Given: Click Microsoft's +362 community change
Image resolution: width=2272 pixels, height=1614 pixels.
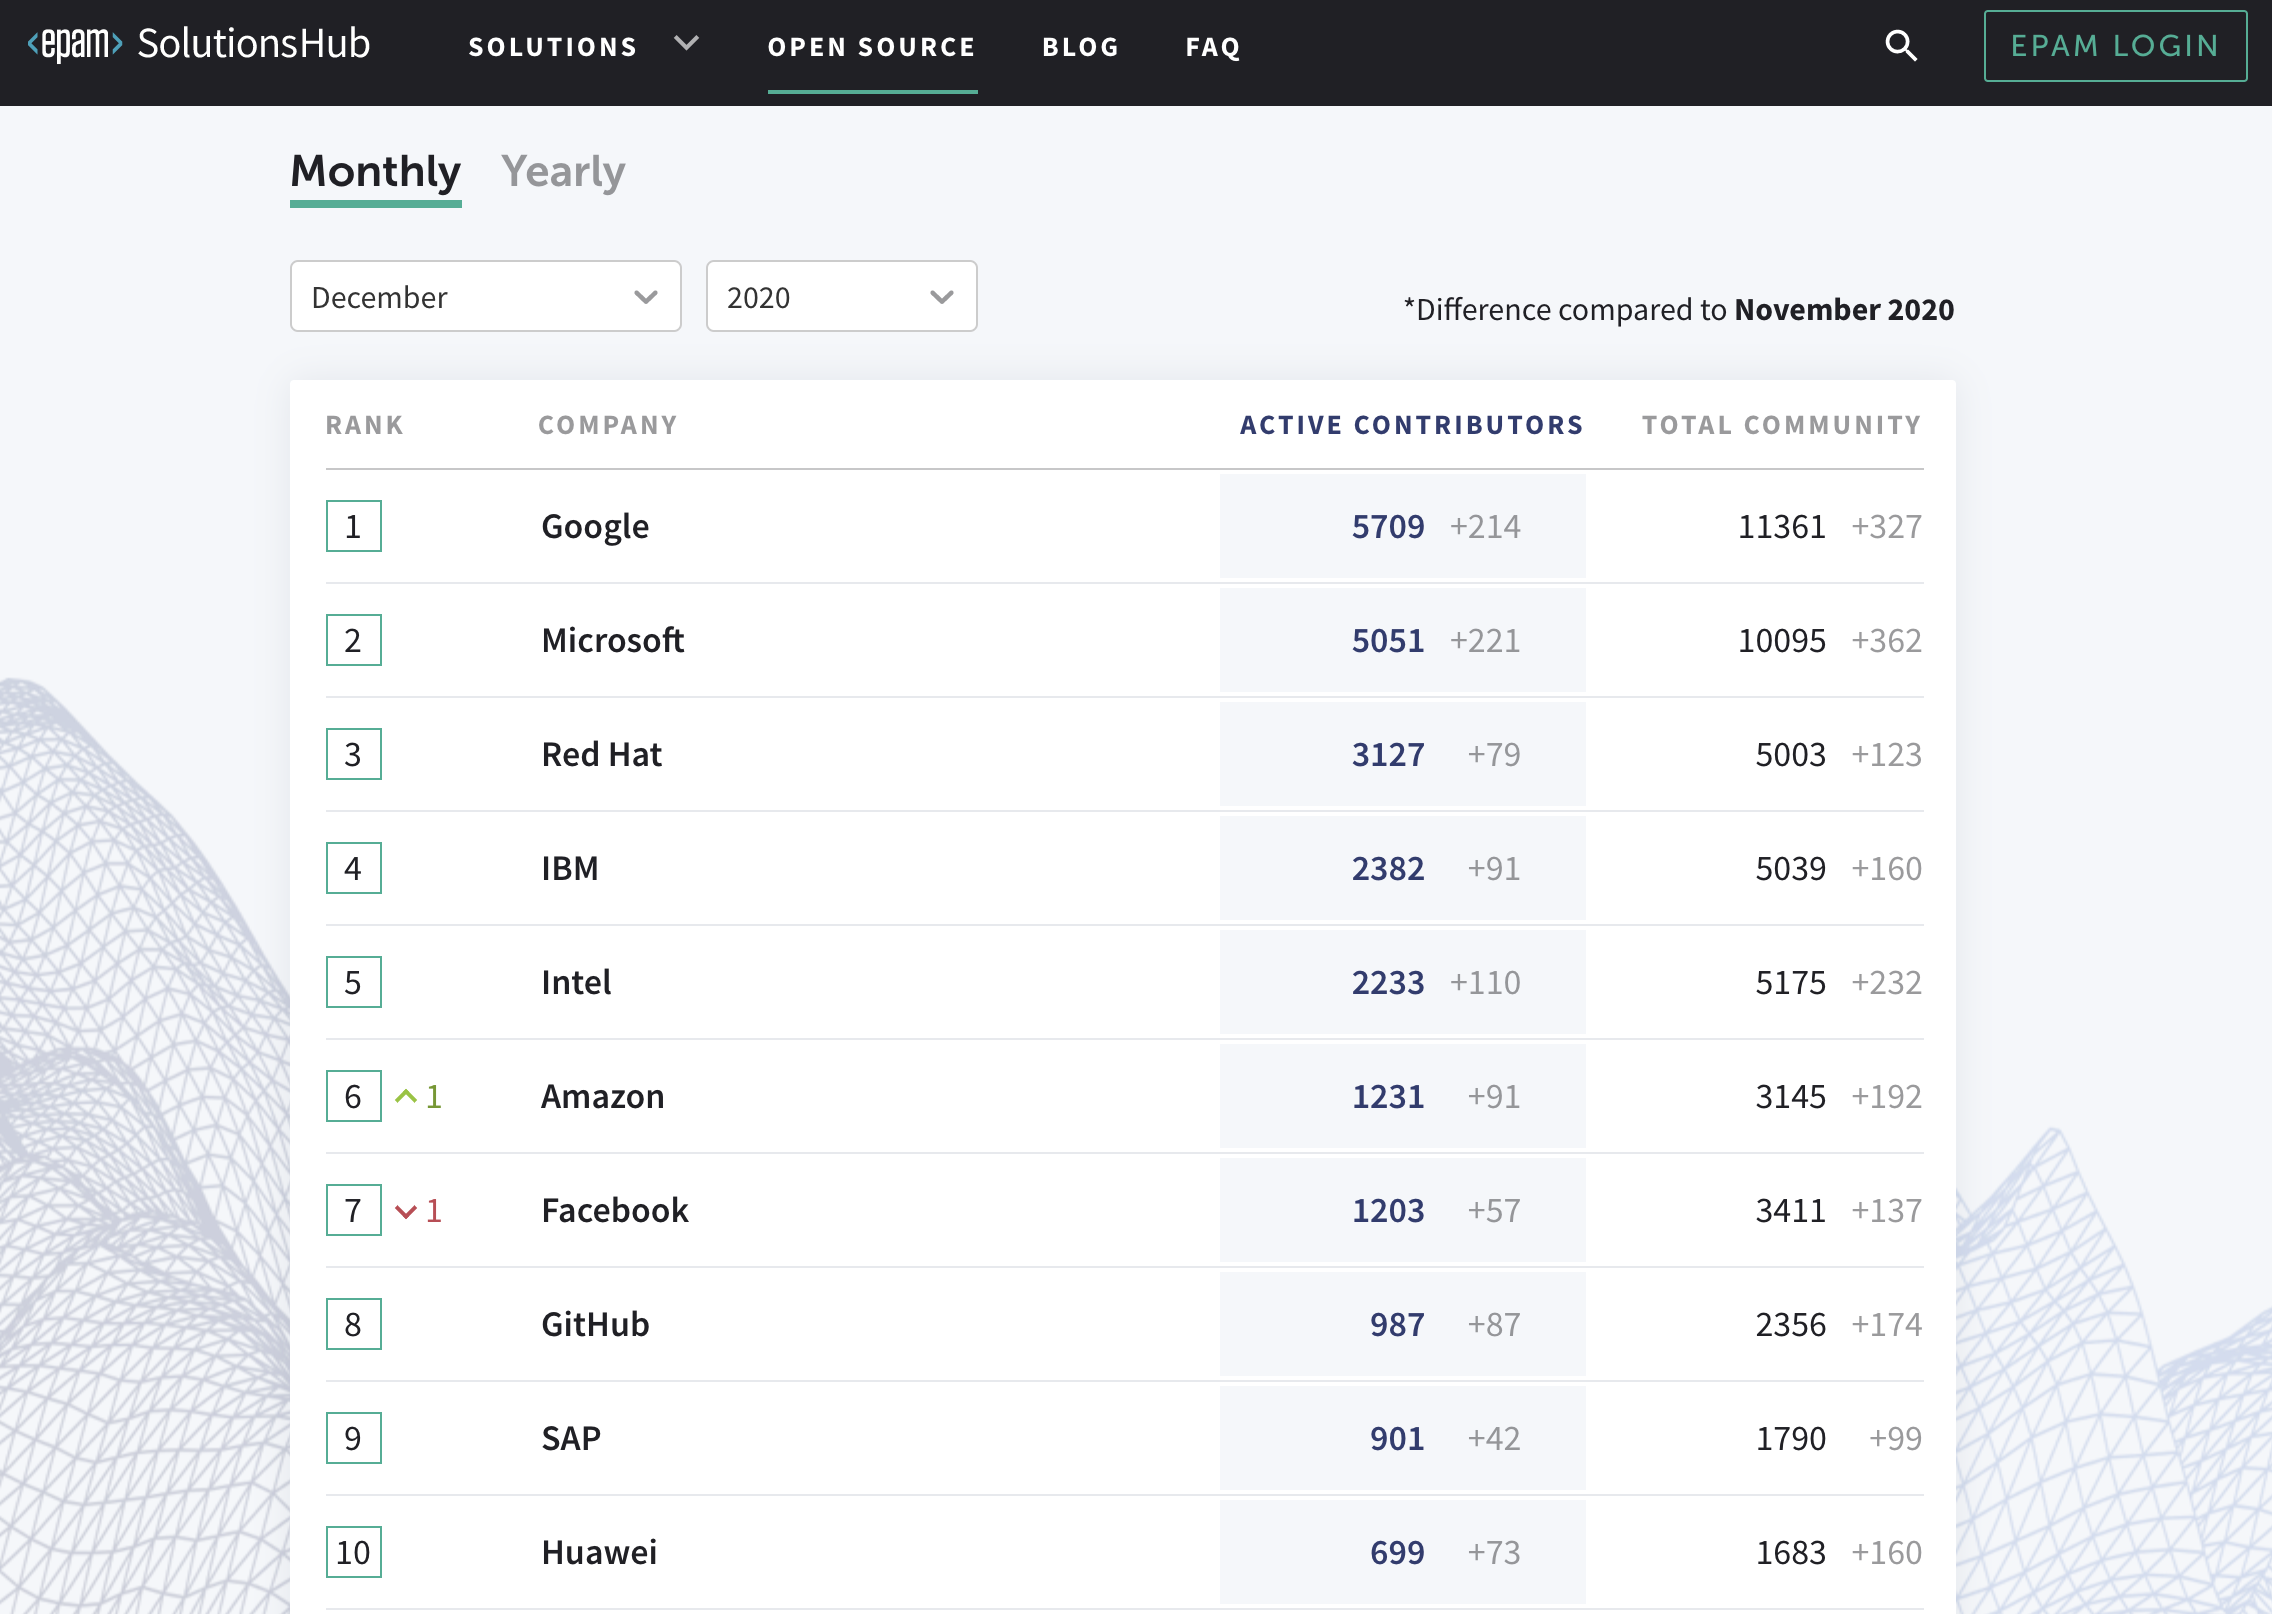Looking at the screenshot, I should (1887, 640).
